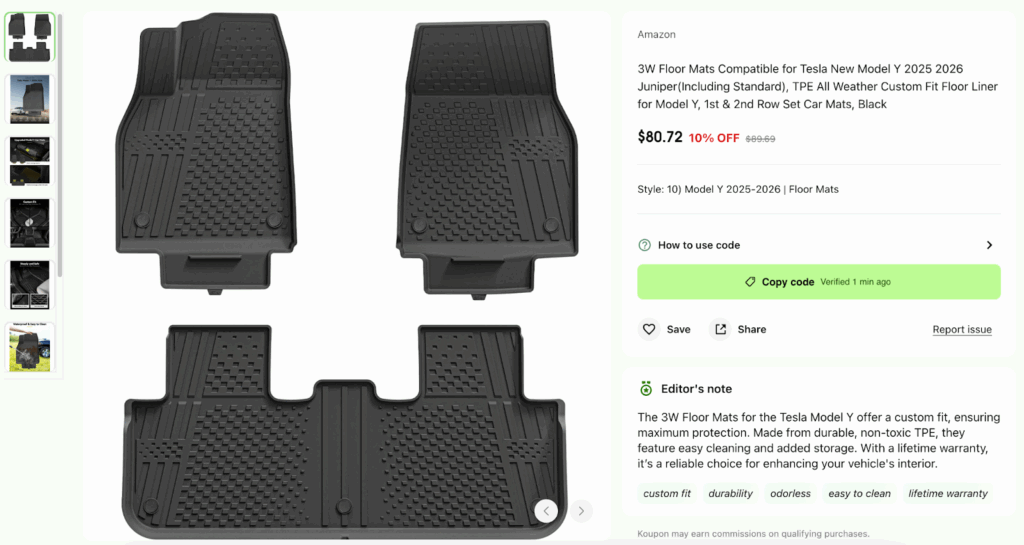Select the fifth thumbnail image
1024x545 pixels.
(x=30, y=285)
